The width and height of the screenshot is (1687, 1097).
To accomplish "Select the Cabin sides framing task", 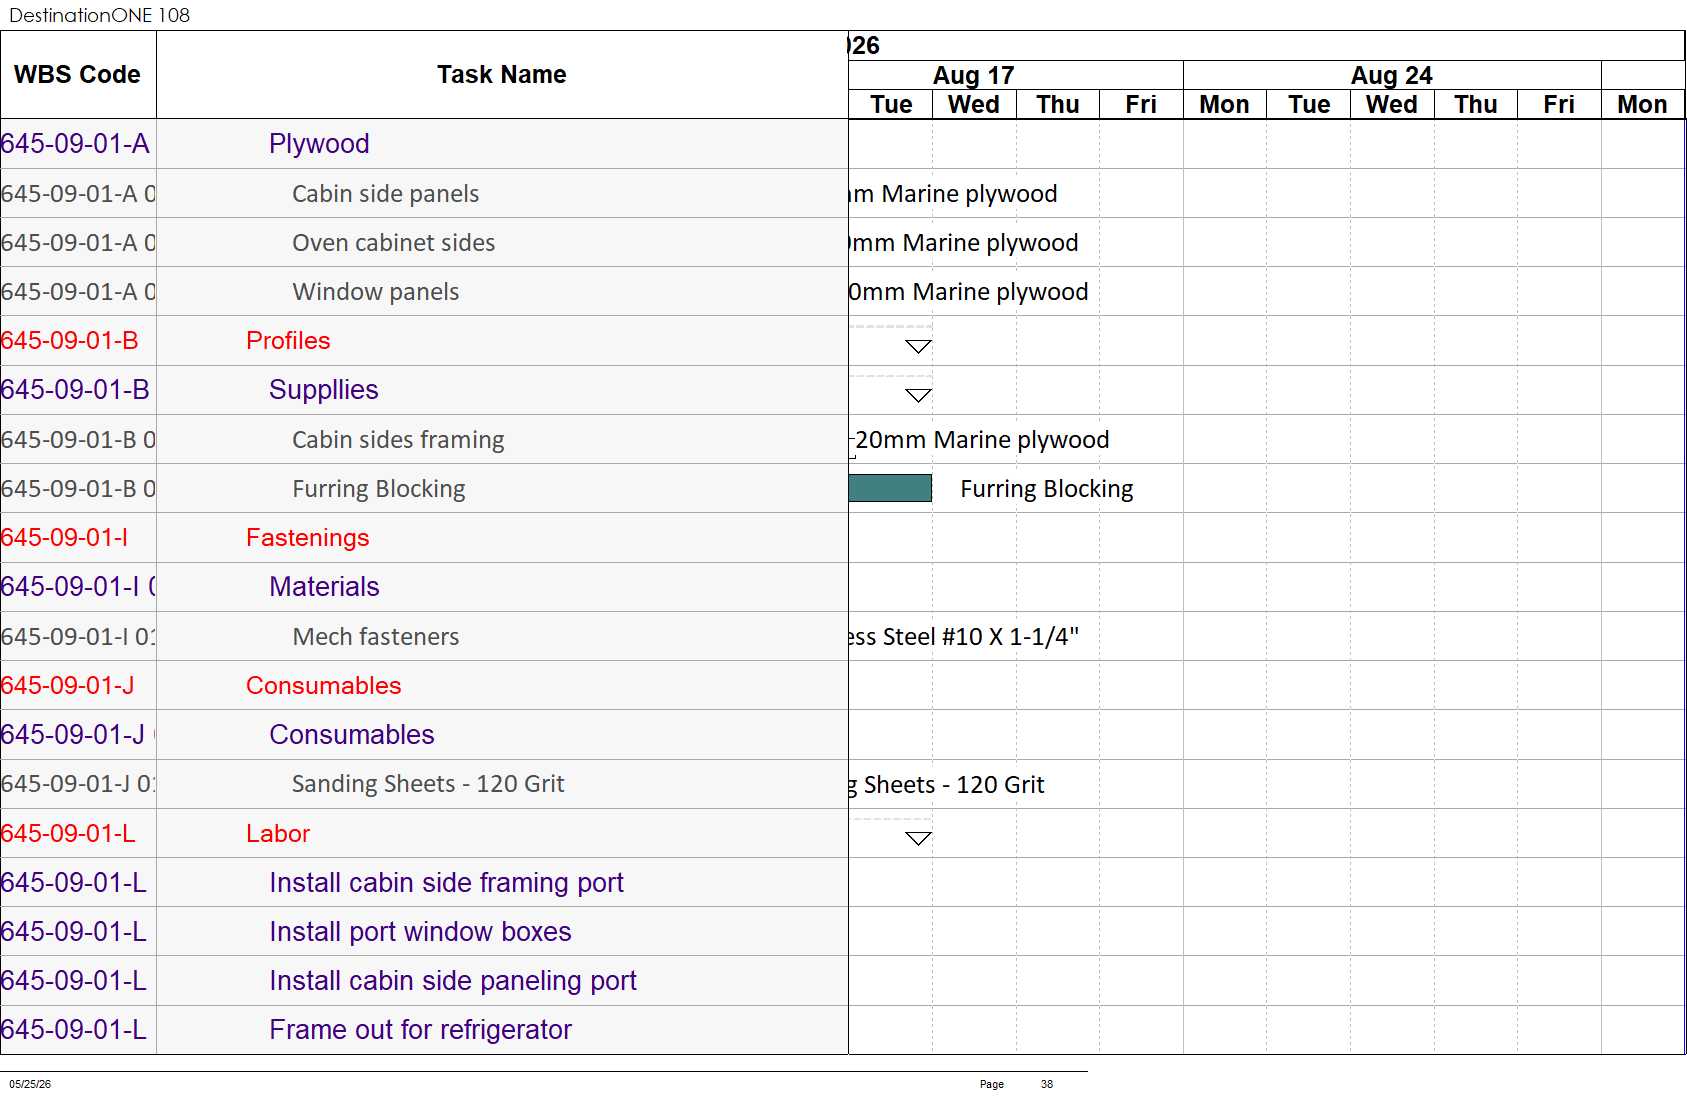I will click(398, 440).
